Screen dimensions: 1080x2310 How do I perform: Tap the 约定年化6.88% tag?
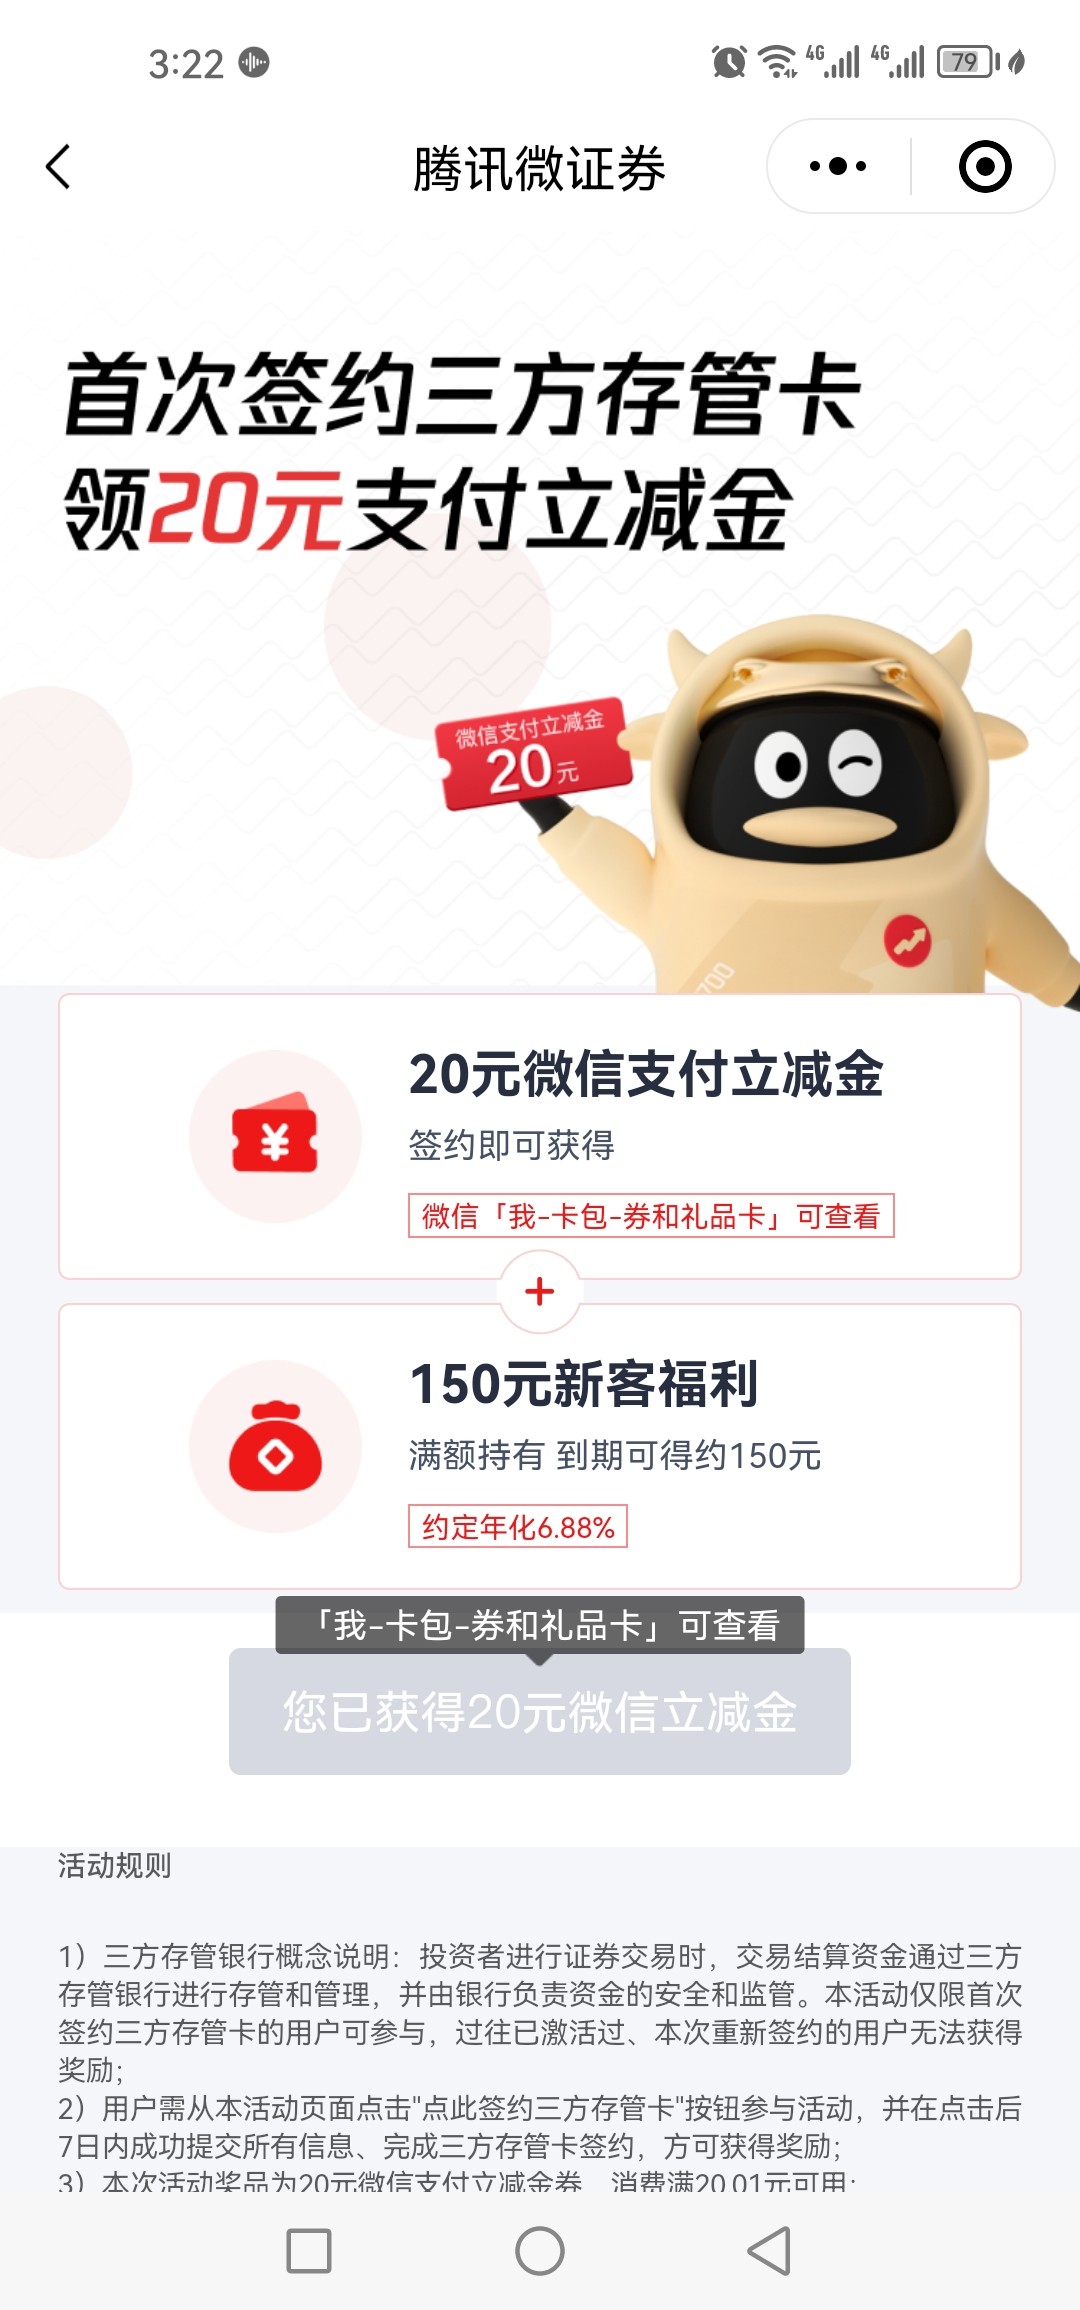[x=518, y=1526]
